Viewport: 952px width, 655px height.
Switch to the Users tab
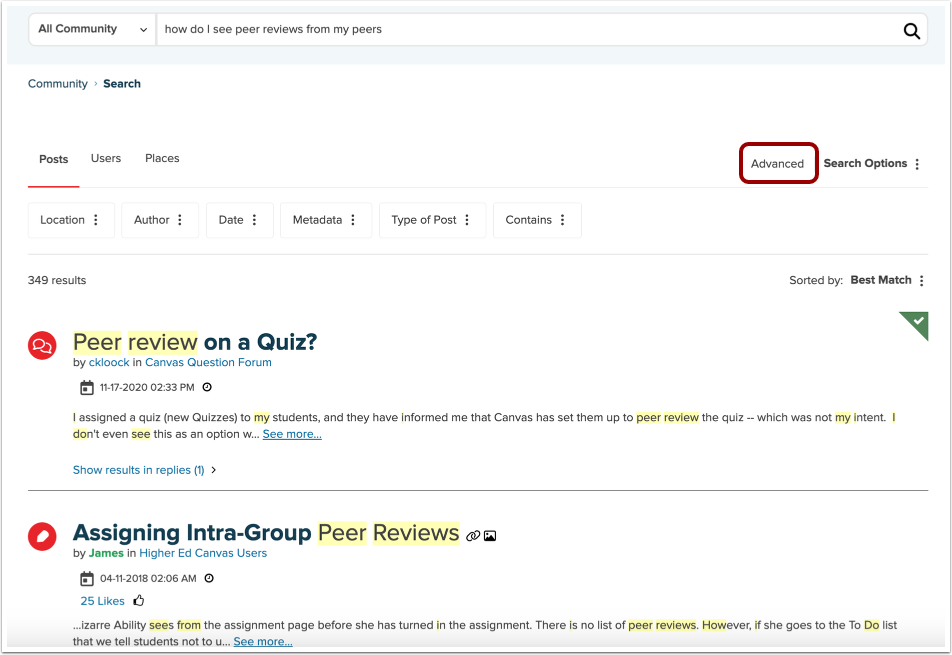[x=106, y=158]
